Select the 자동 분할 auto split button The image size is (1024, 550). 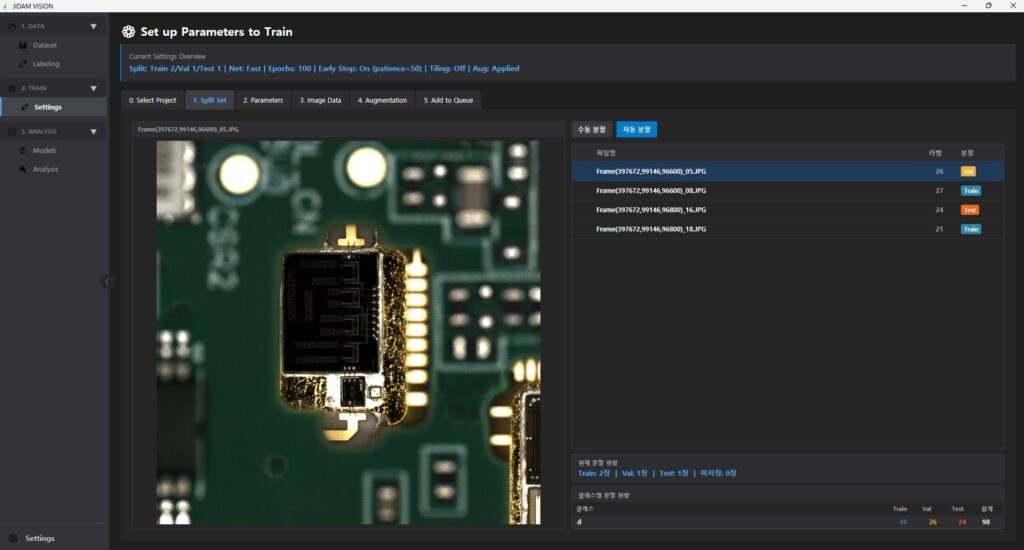(637, 129)
